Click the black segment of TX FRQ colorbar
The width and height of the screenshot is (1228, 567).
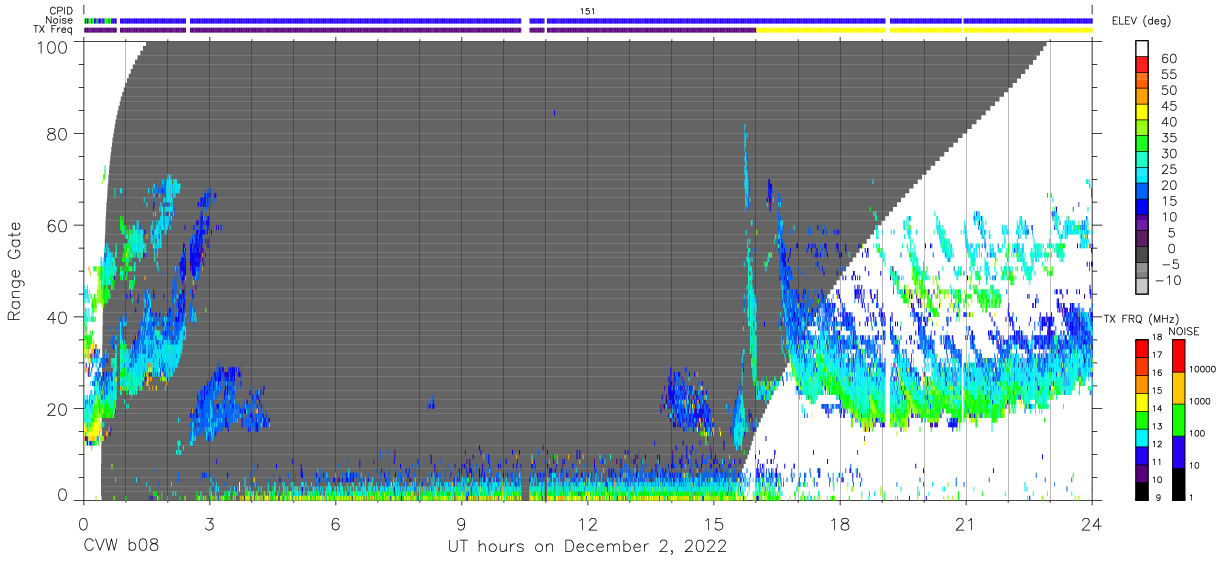1142,491
